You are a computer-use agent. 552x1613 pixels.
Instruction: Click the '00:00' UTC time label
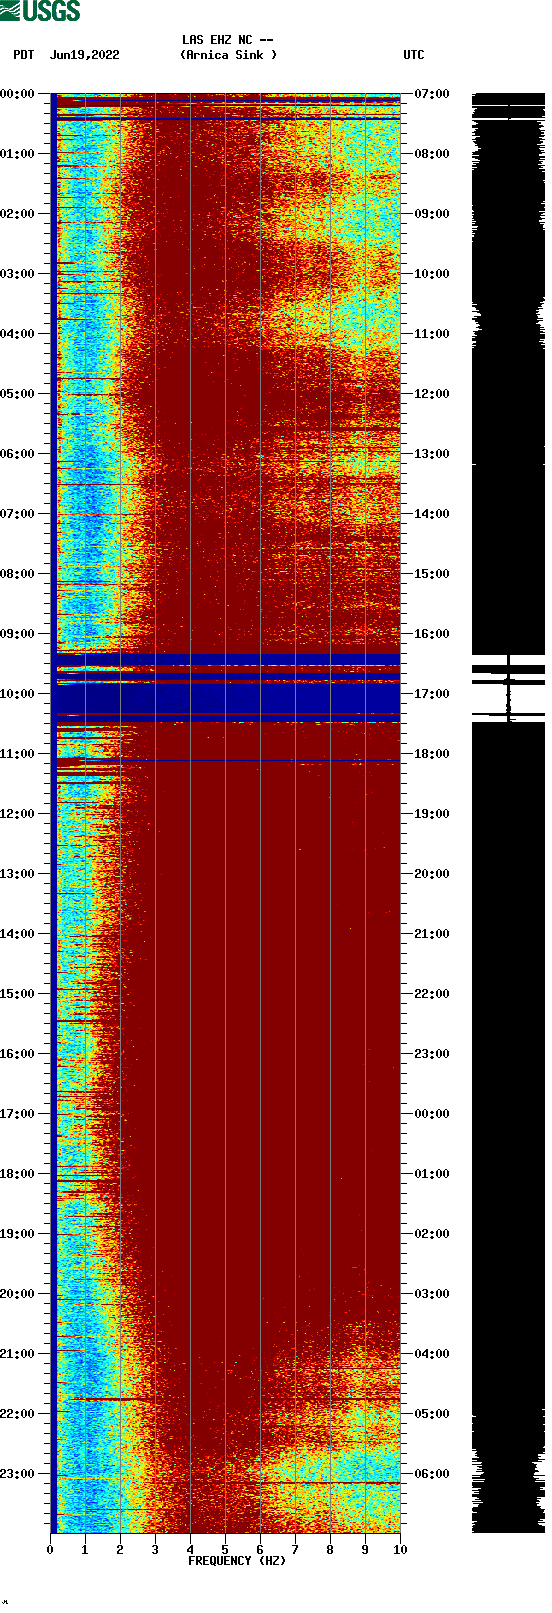point(432,1114)
